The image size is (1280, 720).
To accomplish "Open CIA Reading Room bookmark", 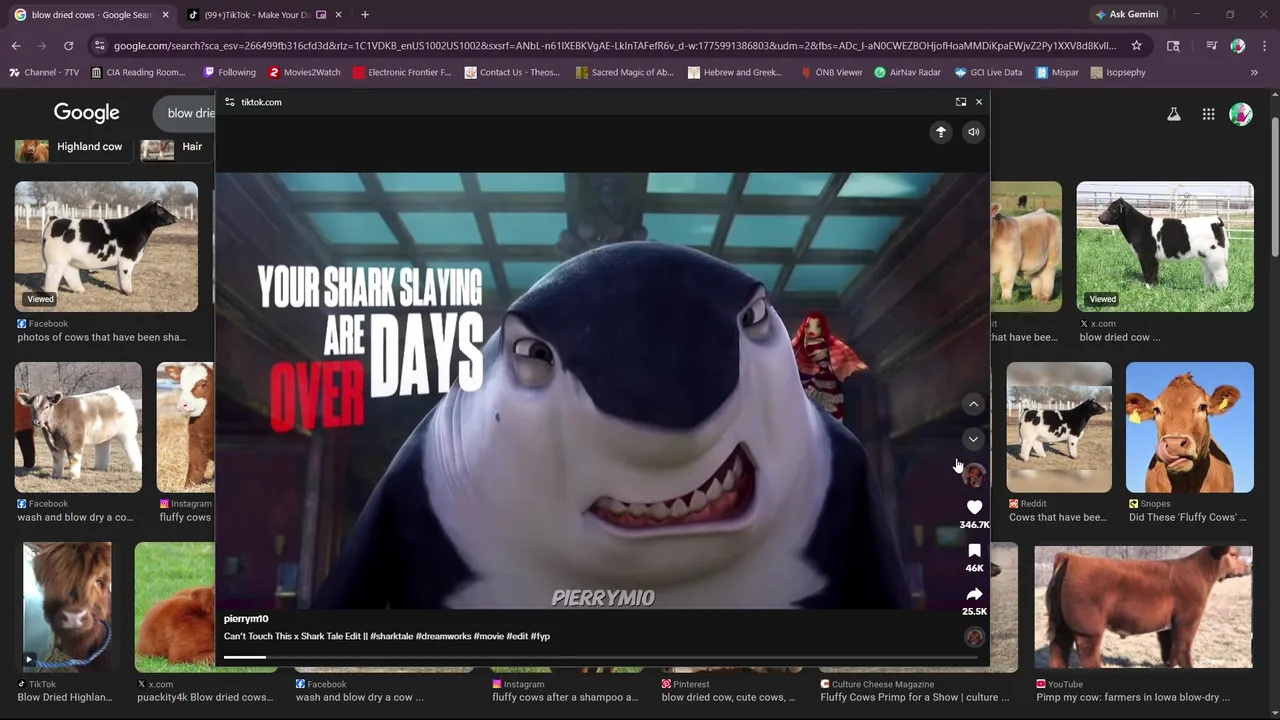I will [x=138, y=72].
